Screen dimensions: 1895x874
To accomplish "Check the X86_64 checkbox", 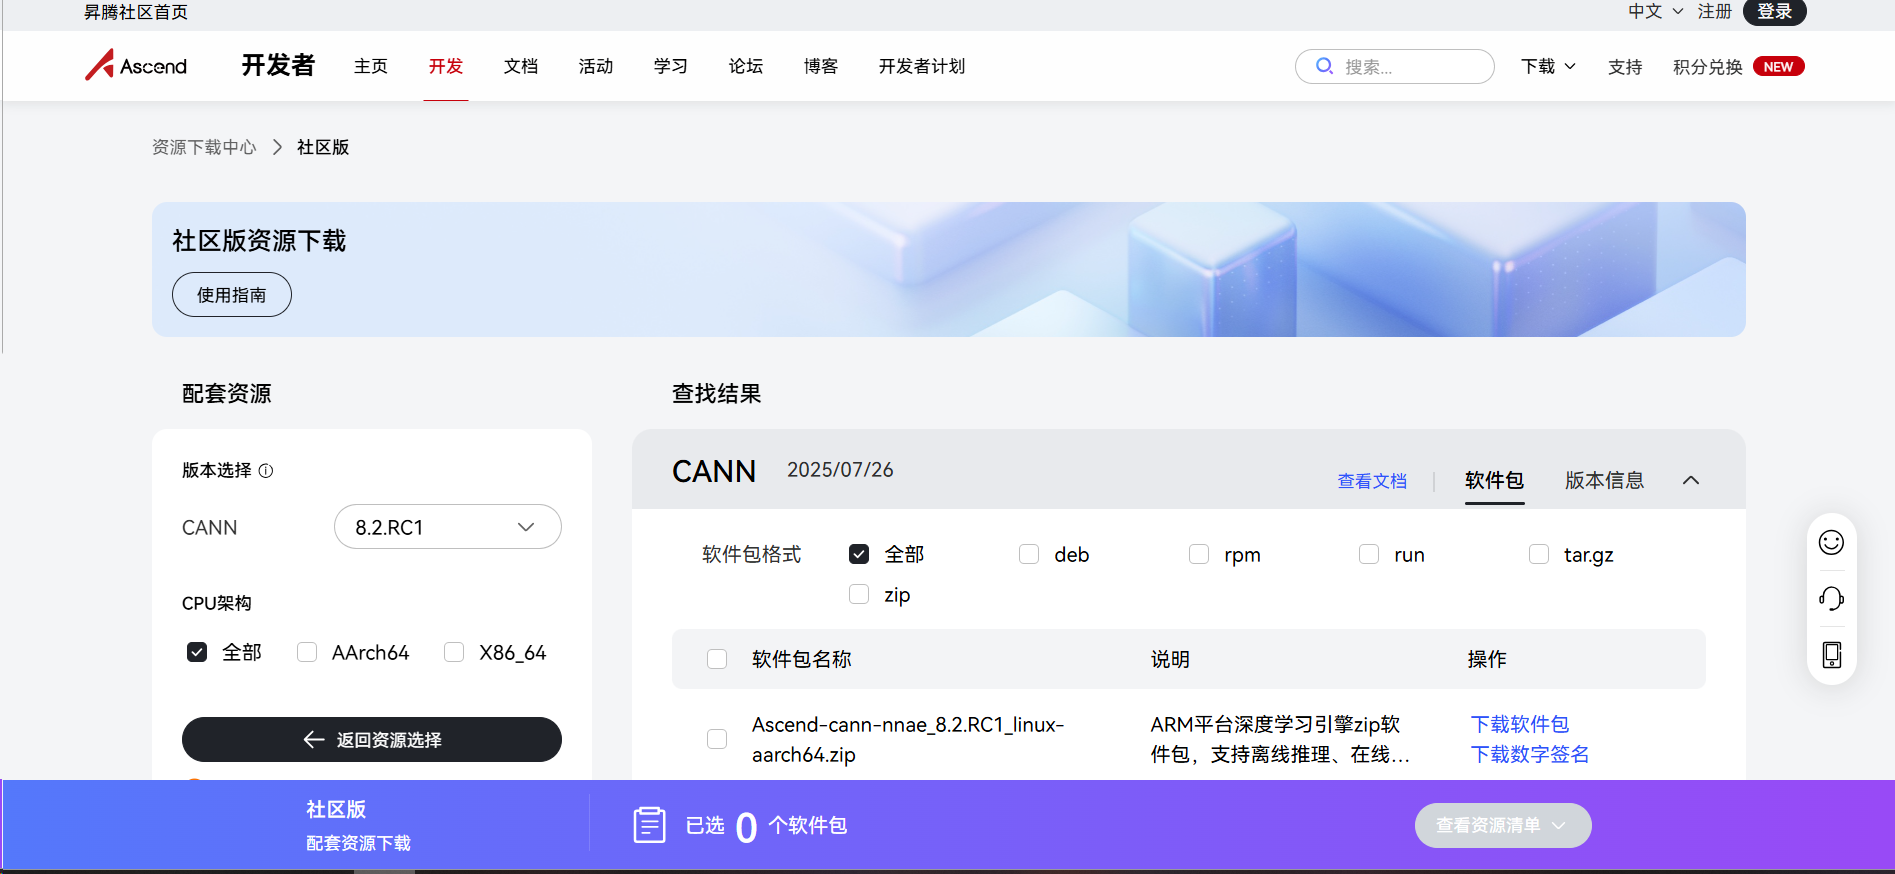I will tap(454, 652).
